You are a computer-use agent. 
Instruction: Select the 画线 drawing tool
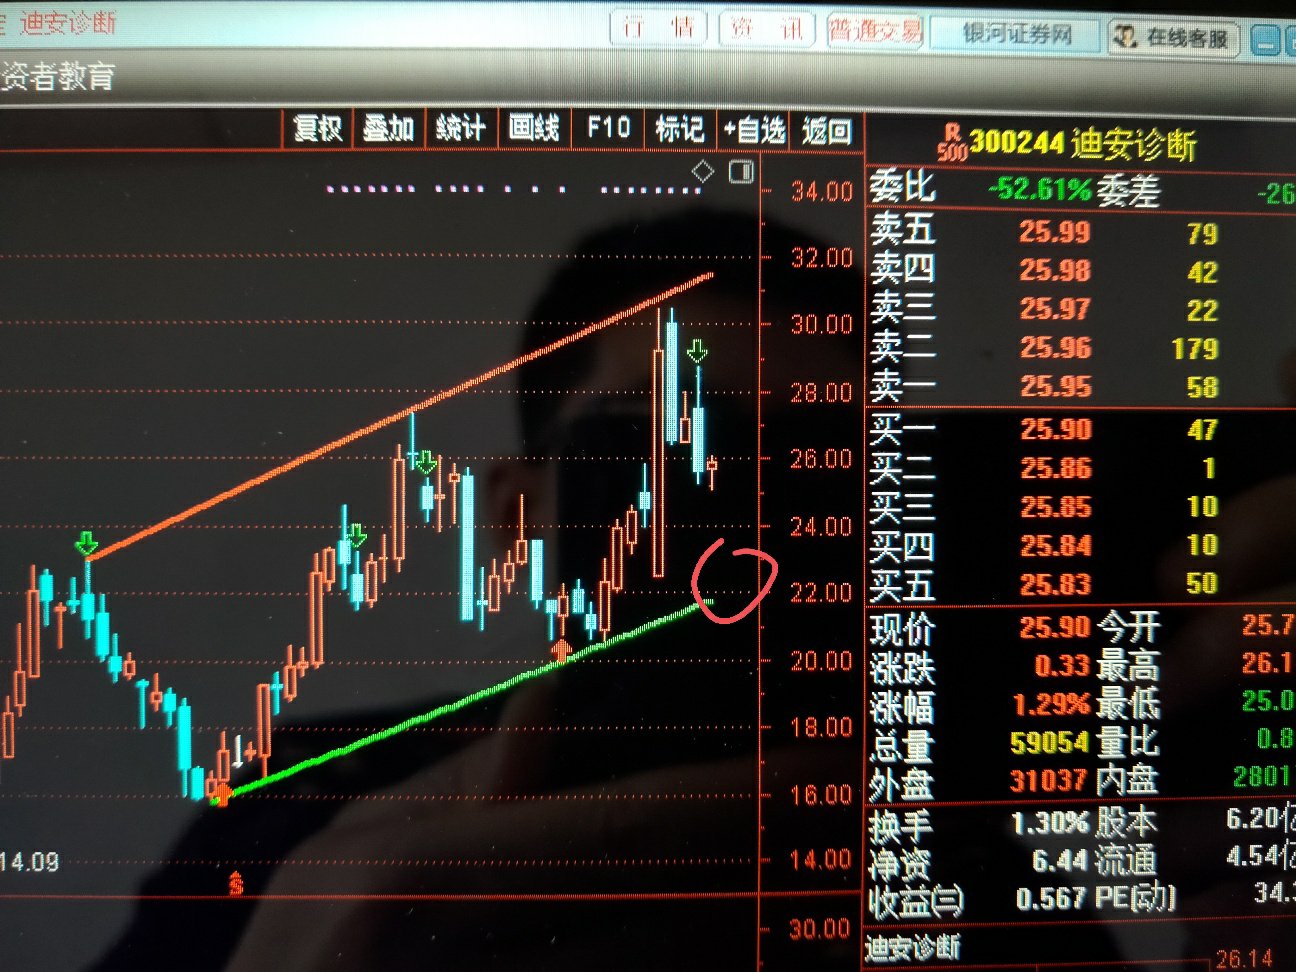[x=534, y=128]
